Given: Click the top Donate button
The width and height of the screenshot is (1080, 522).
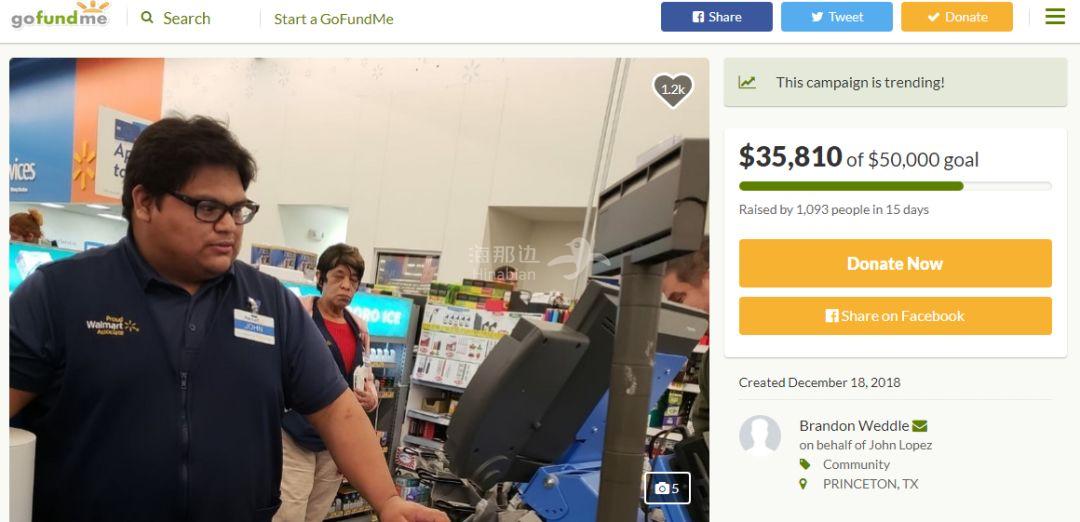Looking at the screenshot, I should (x=957, y=17).
